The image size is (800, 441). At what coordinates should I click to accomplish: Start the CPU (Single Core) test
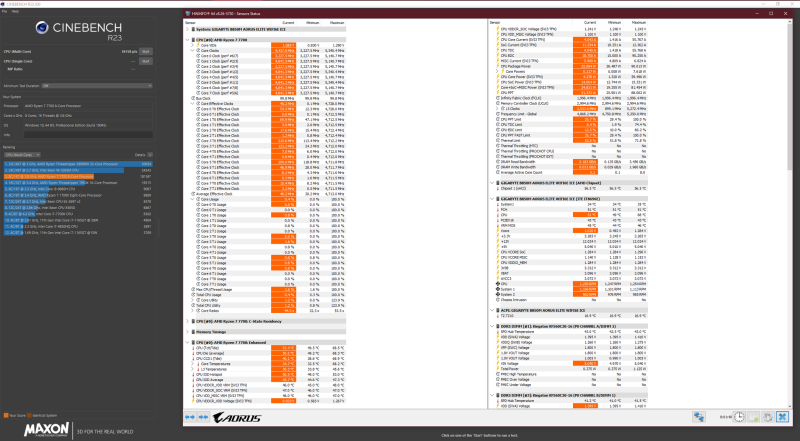coord(145,61)
